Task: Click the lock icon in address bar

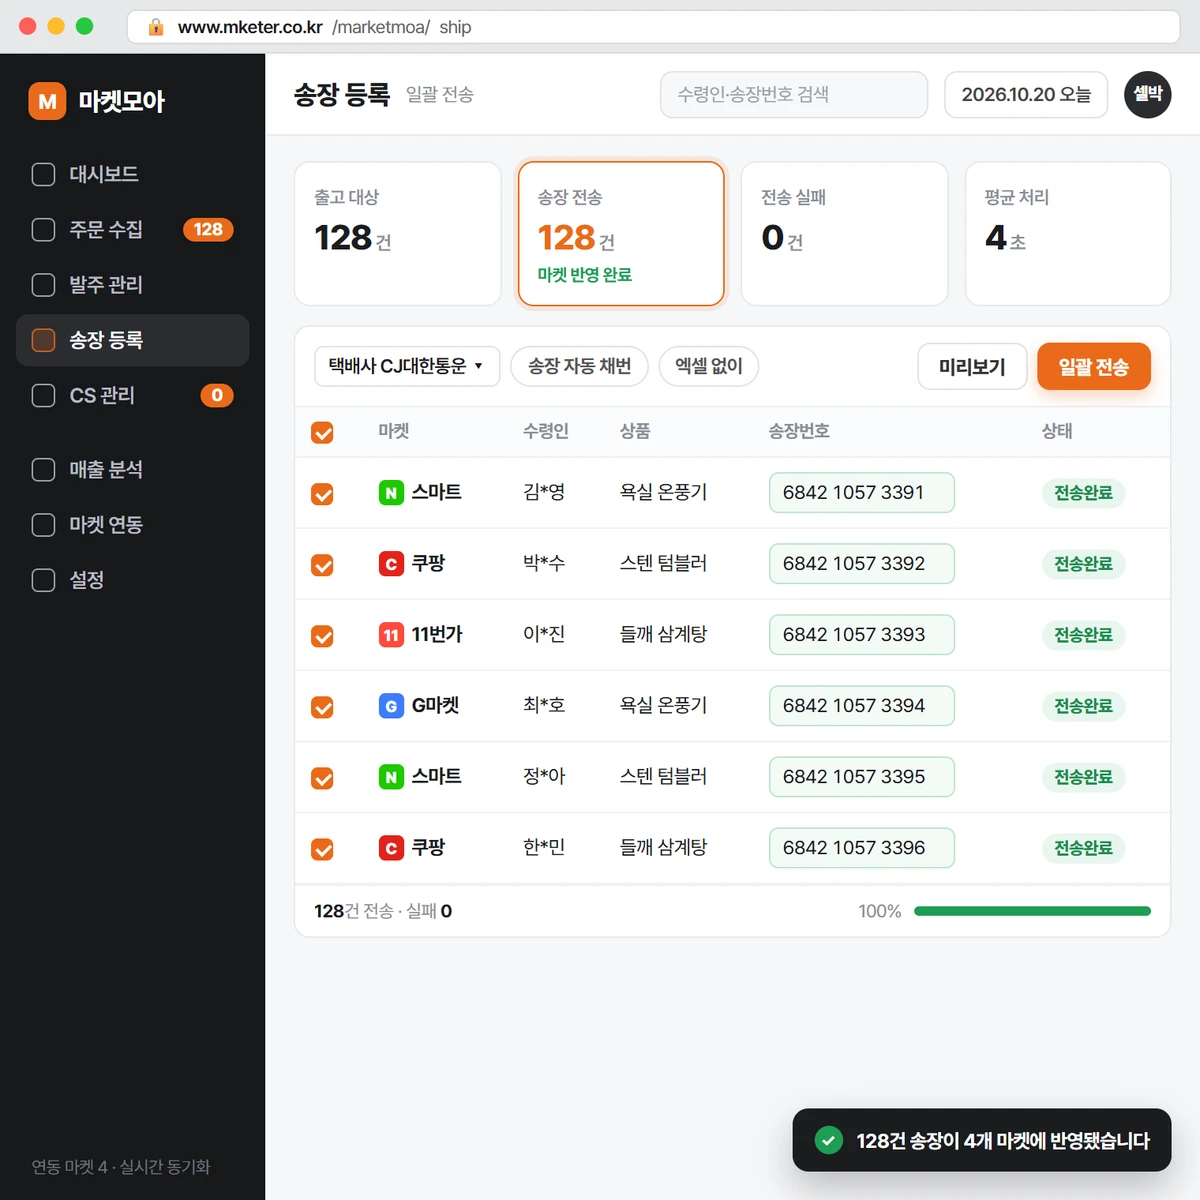Action: click(156, 27)
